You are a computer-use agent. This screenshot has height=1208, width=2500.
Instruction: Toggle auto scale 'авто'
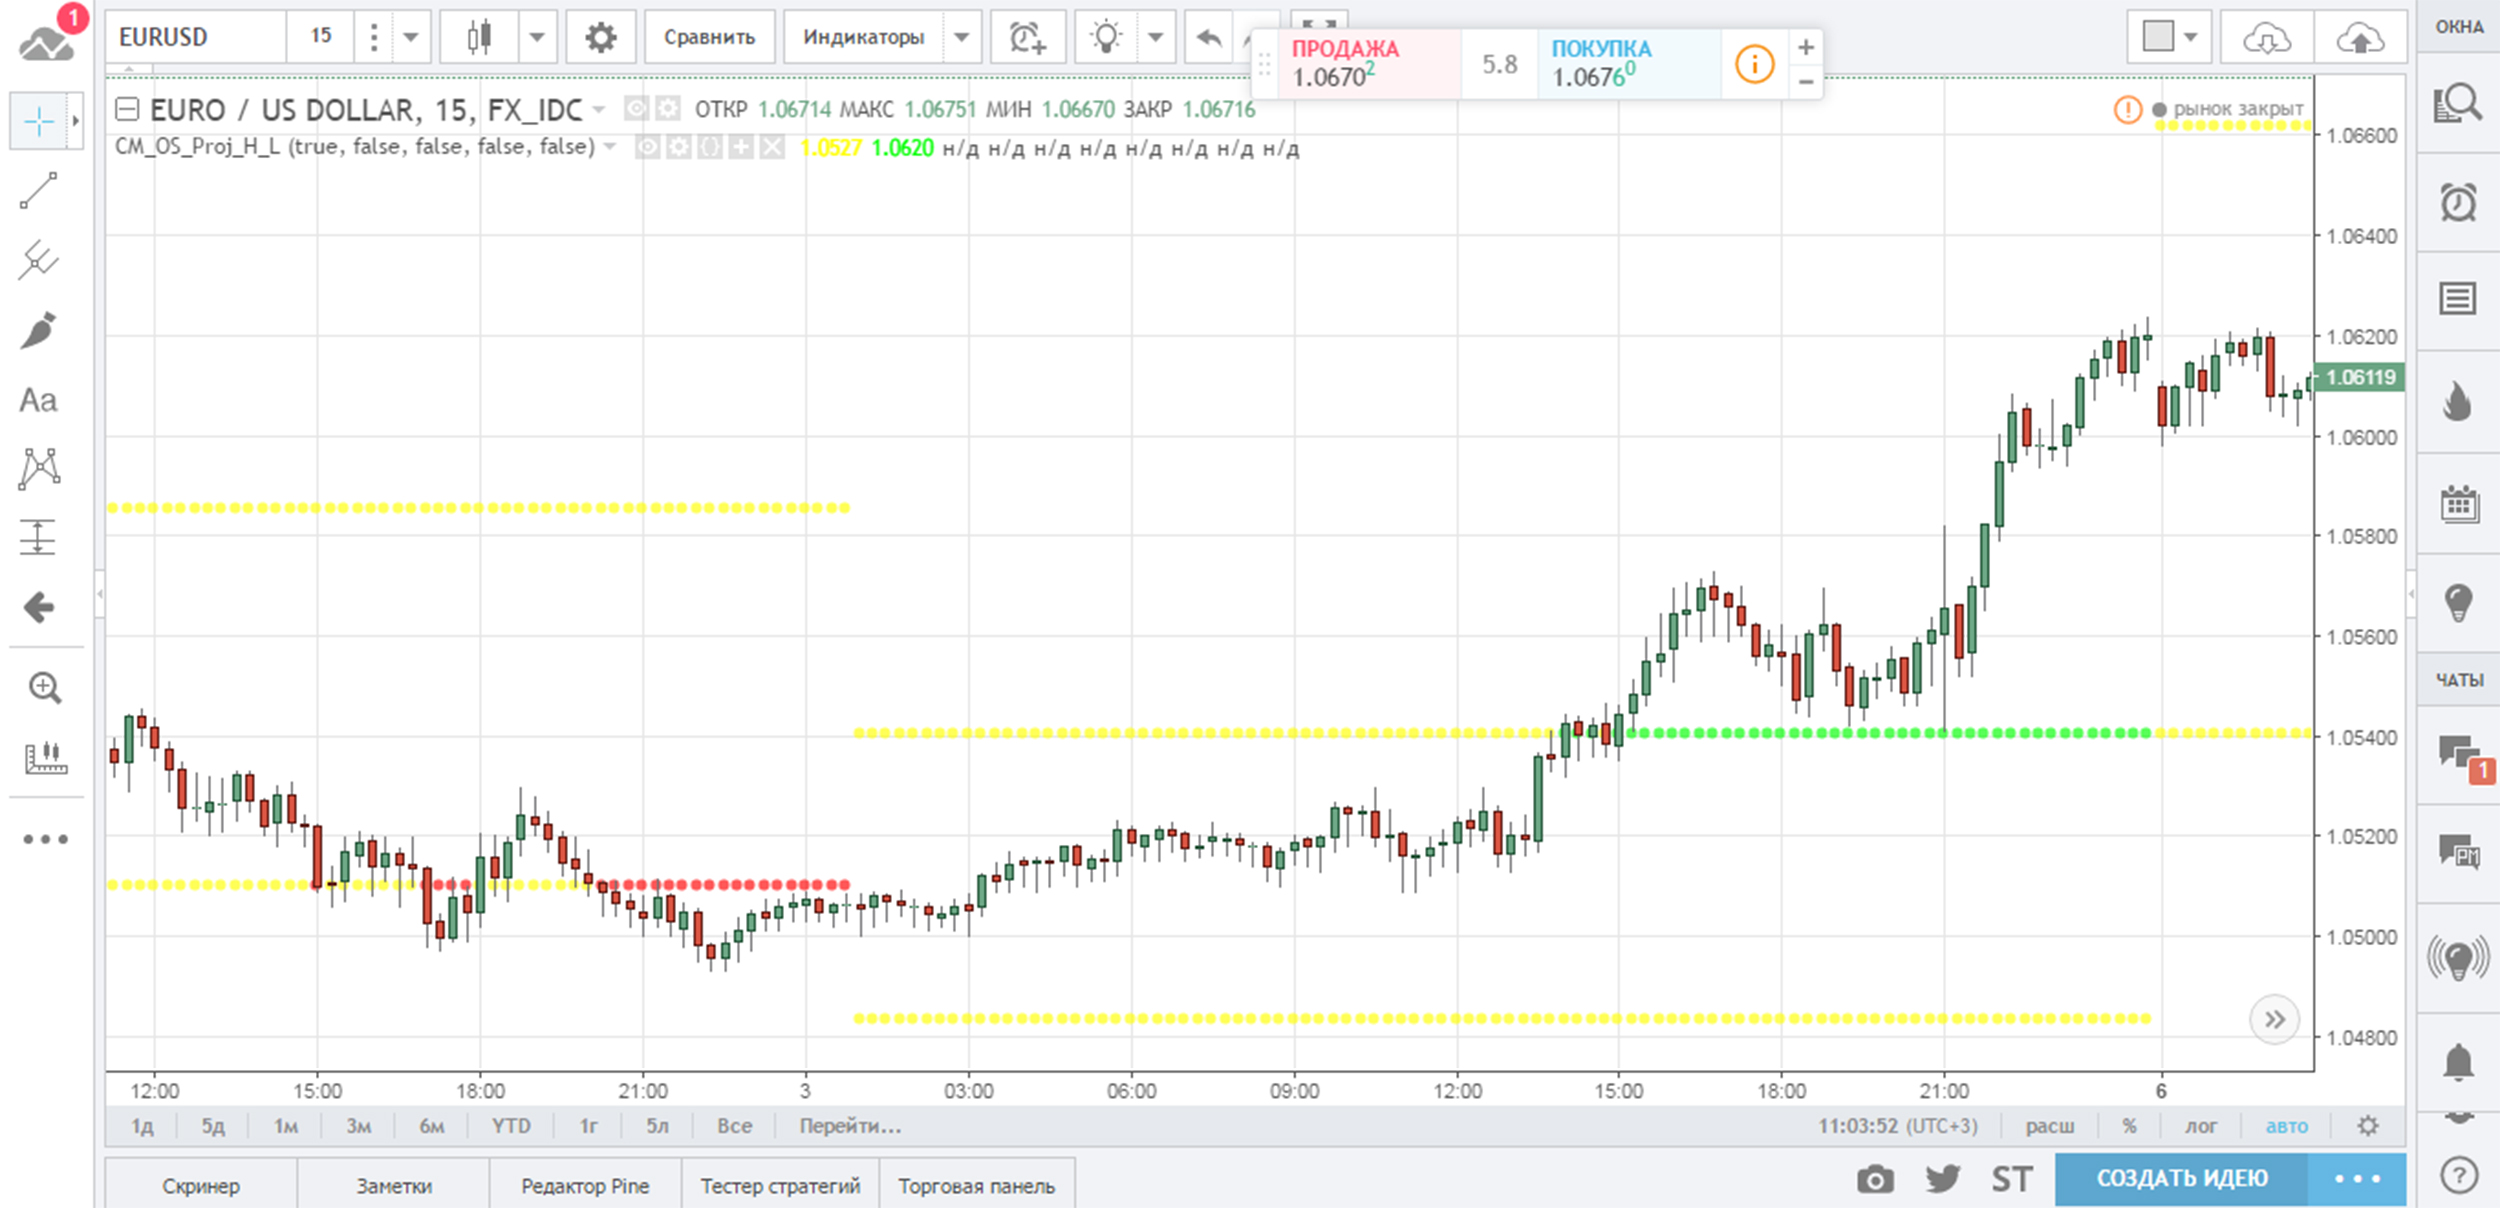tap(2286, 1126)
